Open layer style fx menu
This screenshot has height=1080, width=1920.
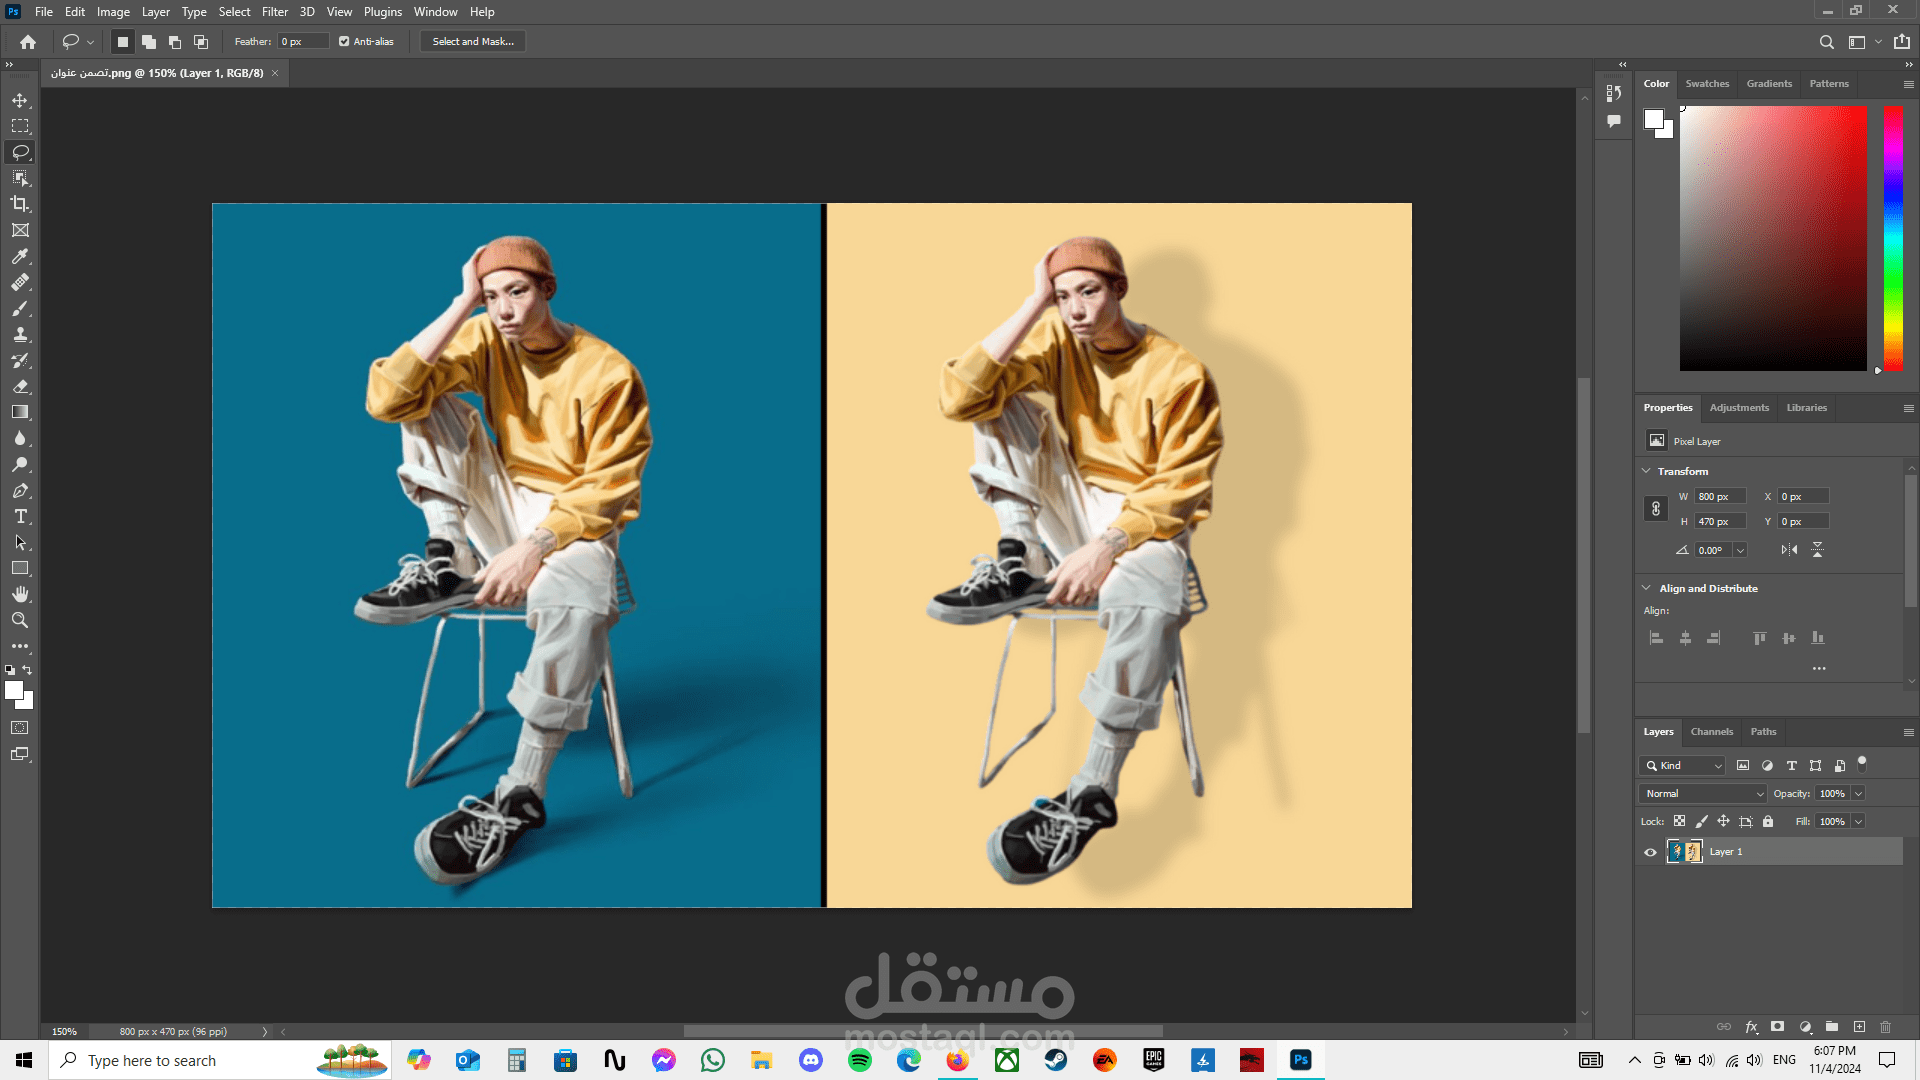1751,1027
